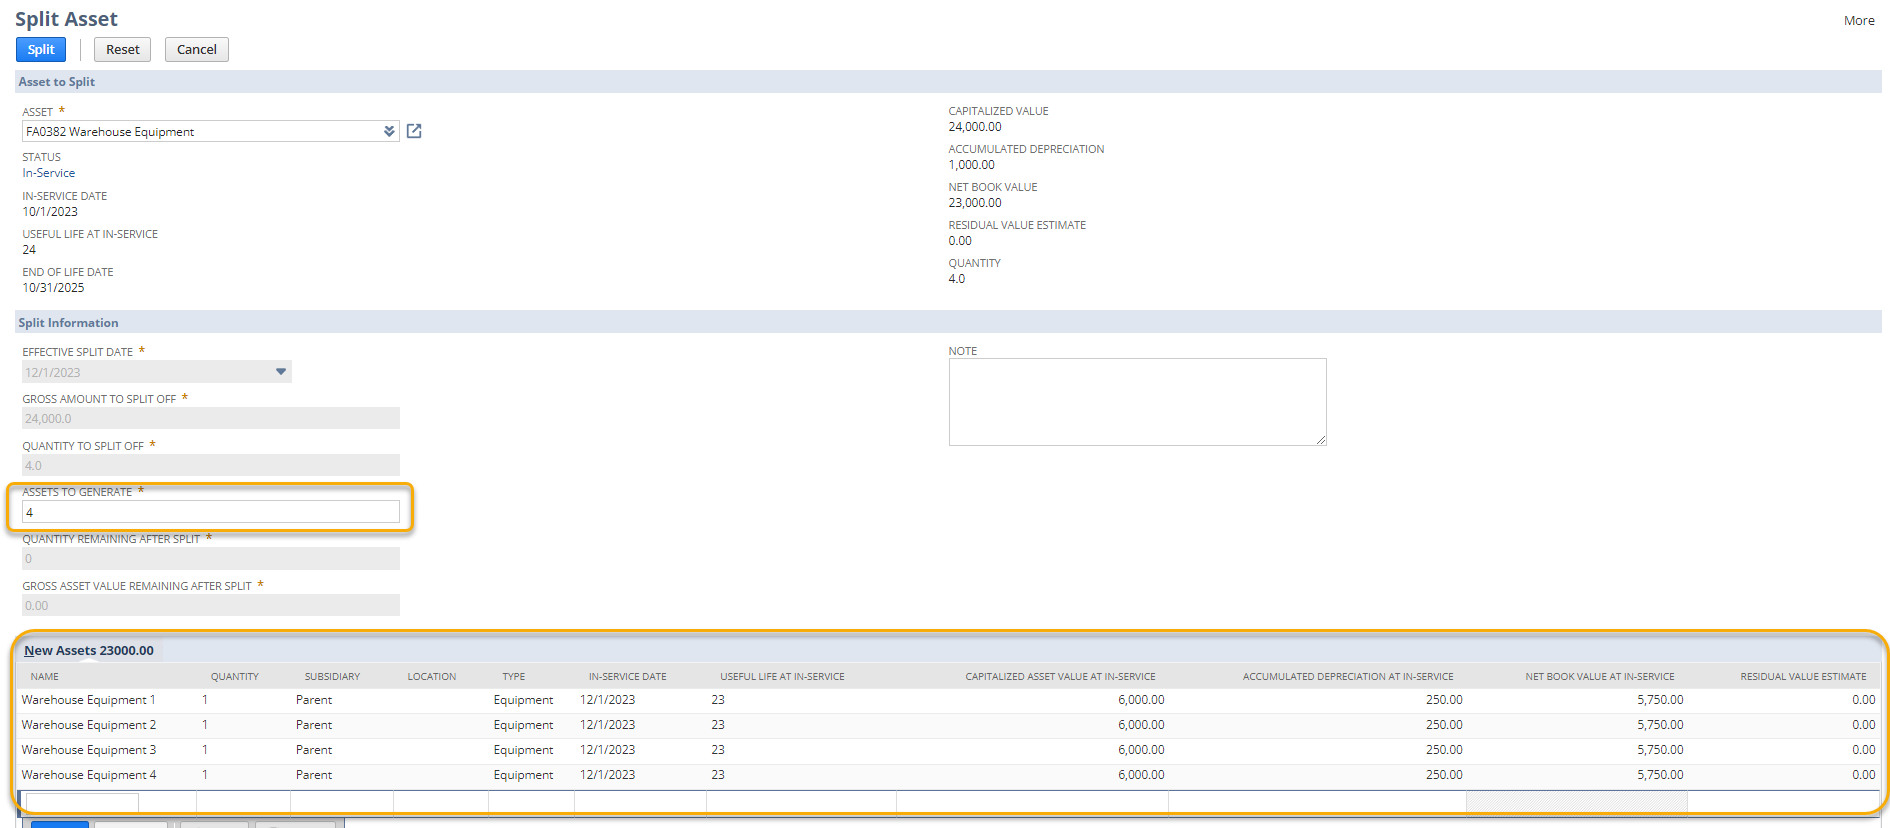
Task: Click the In-Service Date column header
Action: (x=627, y=677)
